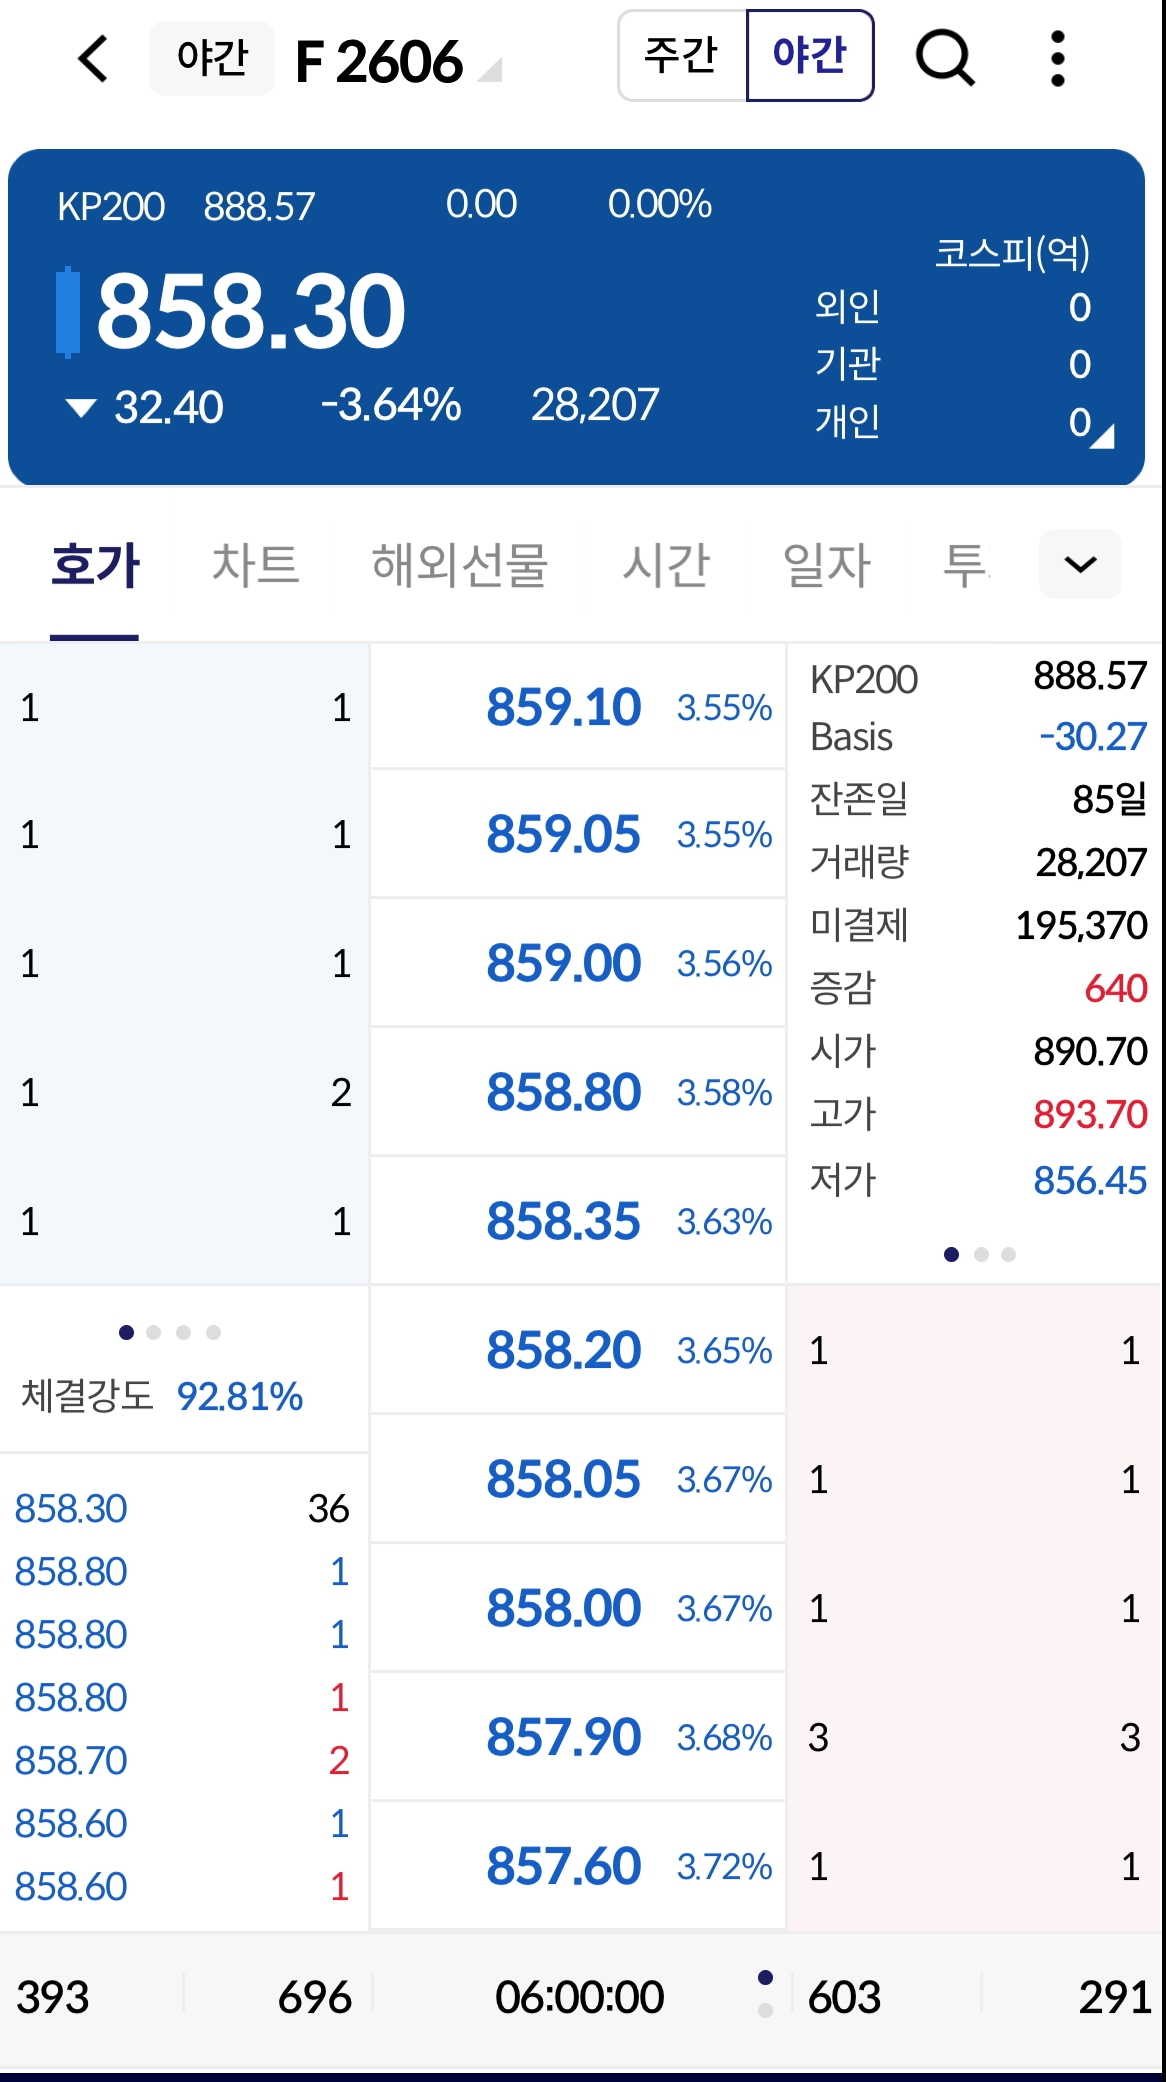1166x2082 pixels.
Task: Select the 857.60 bid price row
Action: pyautogui.click(x=577, y=1866)
